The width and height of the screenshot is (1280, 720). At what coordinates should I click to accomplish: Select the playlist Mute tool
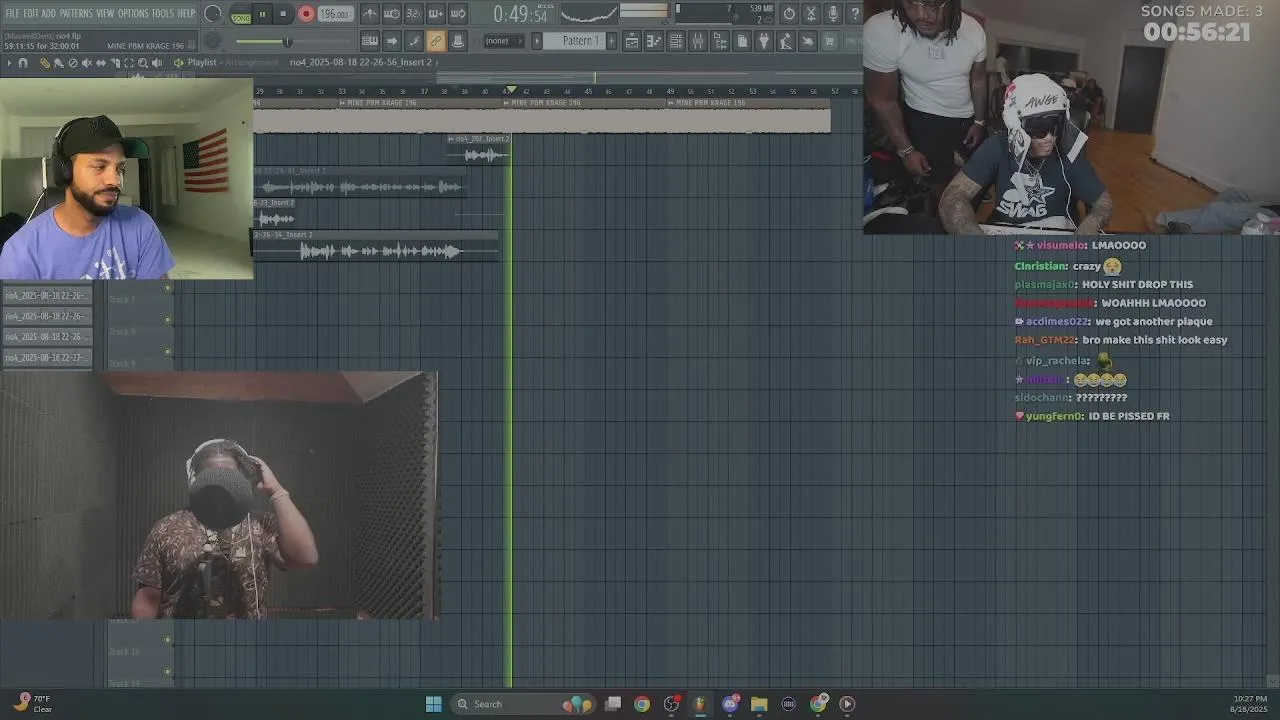pyautogui.click(x=86, y=63)
